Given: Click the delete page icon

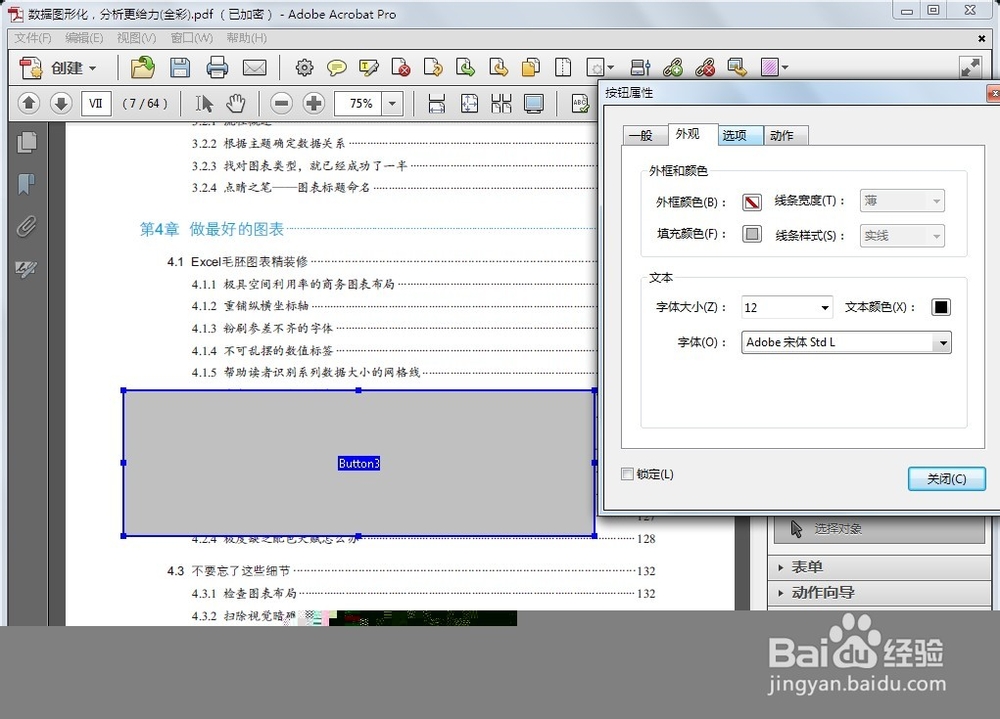Looking at the screenshot, I should point(401,67).
